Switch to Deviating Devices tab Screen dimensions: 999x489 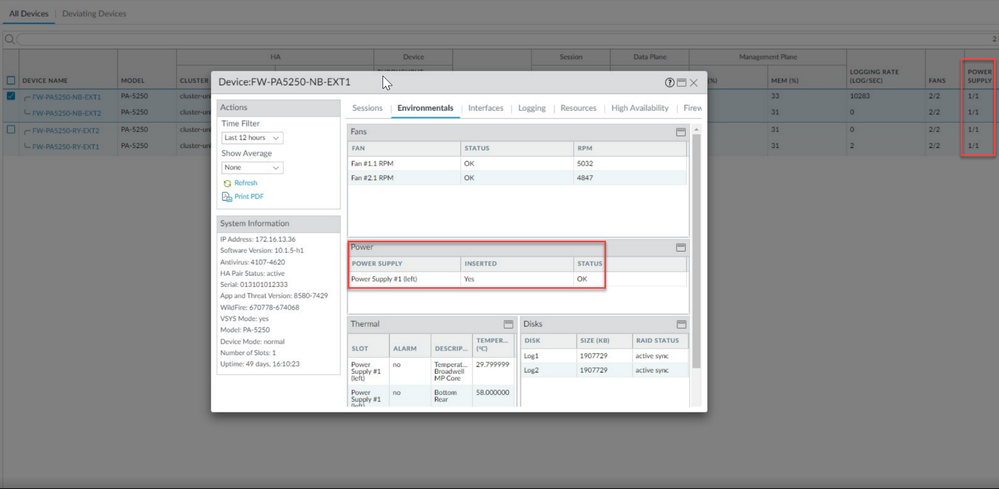(x=94, y=13)
